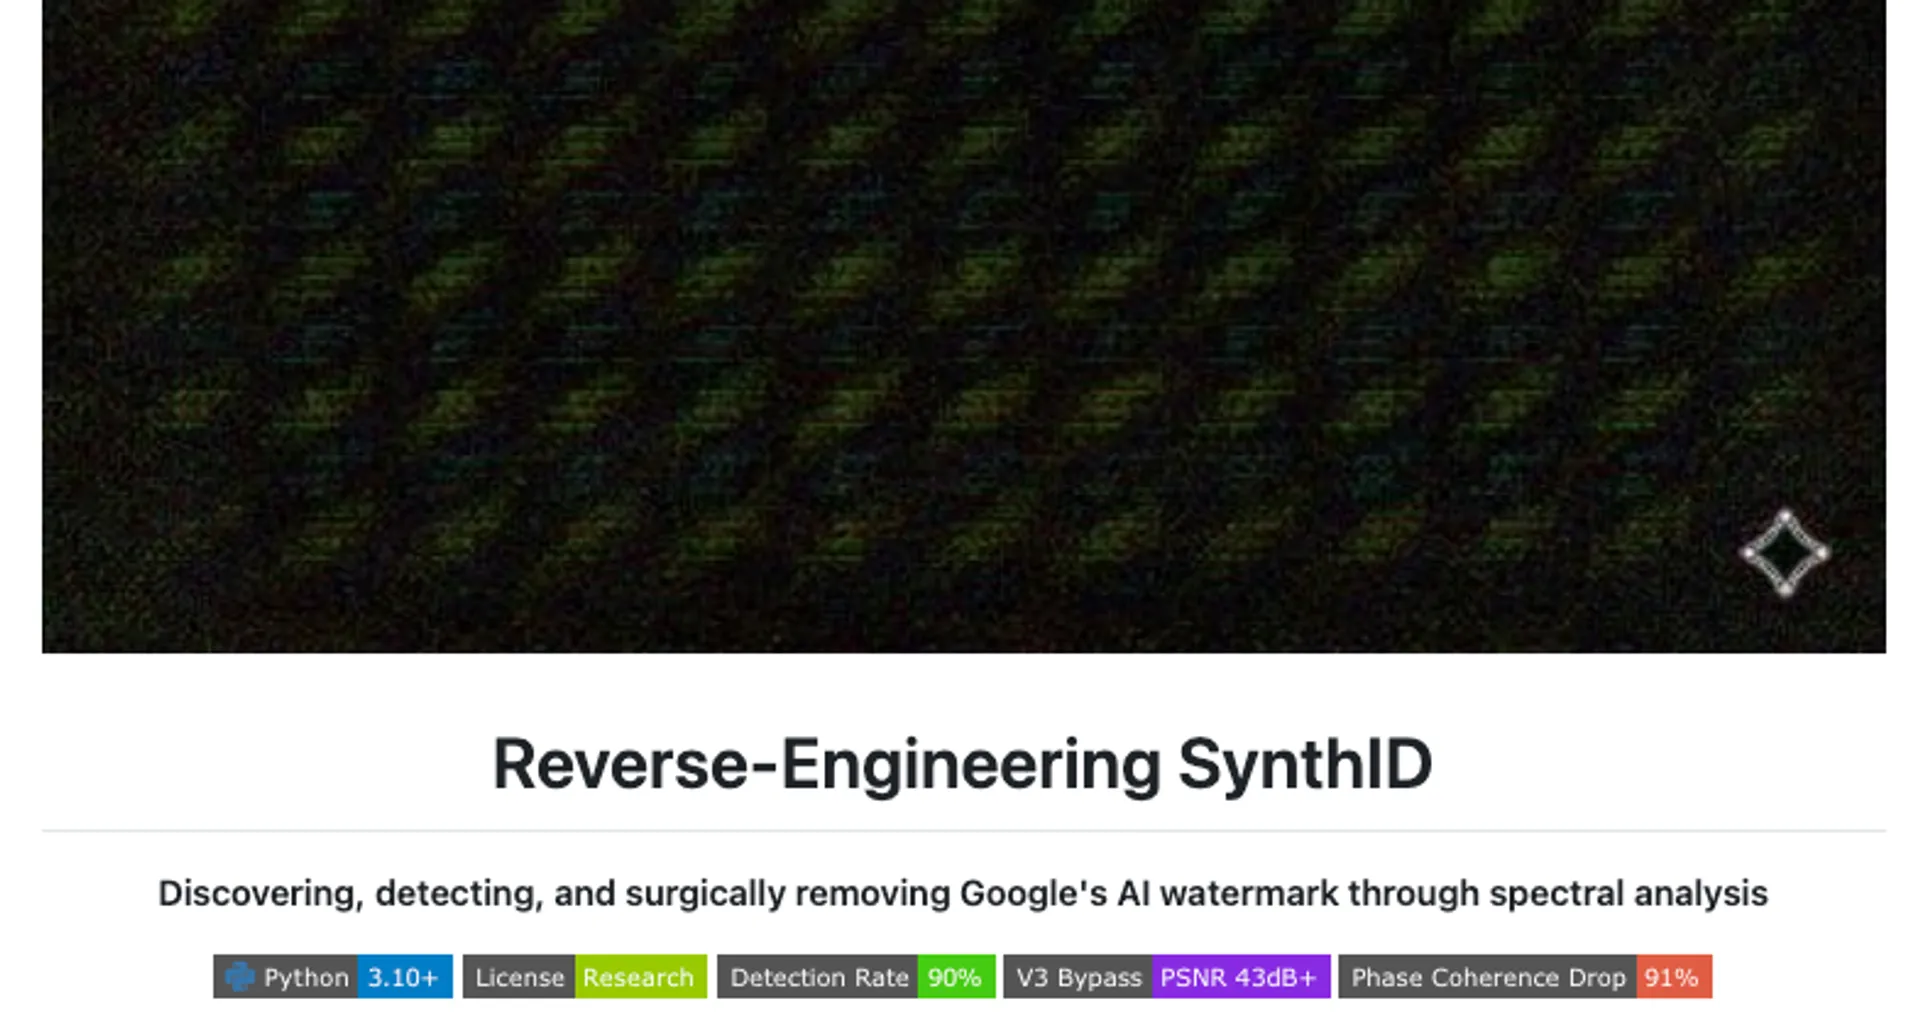The width and height of the screenshot is (1920, 1032).
Task: Click the Phase Coherence Drop label
Action: pos(1488,977)
